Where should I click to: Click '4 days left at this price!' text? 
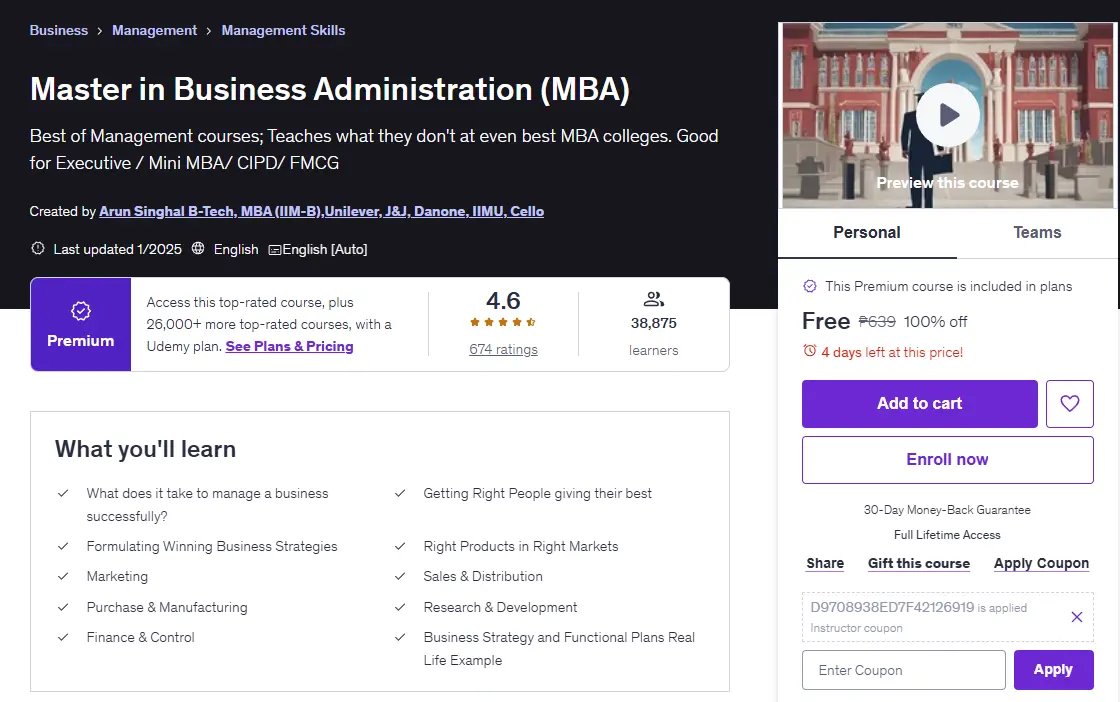892,352
